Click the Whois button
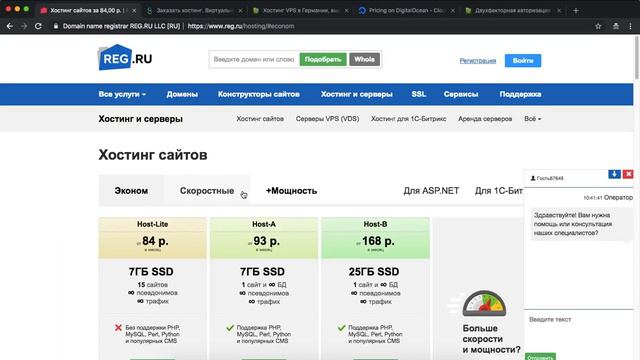The image size is (640, 360). 364,60
